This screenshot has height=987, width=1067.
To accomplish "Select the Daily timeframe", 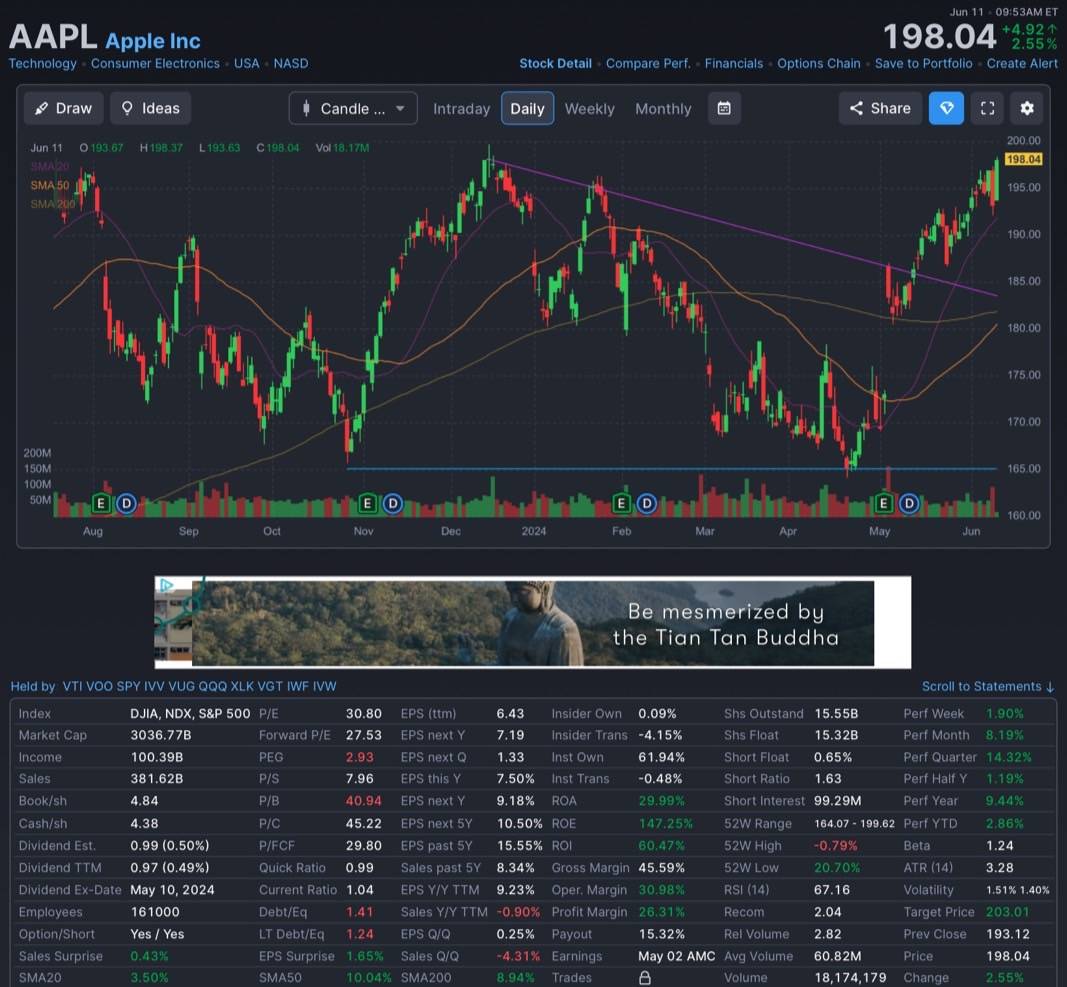I will point(527,109).
